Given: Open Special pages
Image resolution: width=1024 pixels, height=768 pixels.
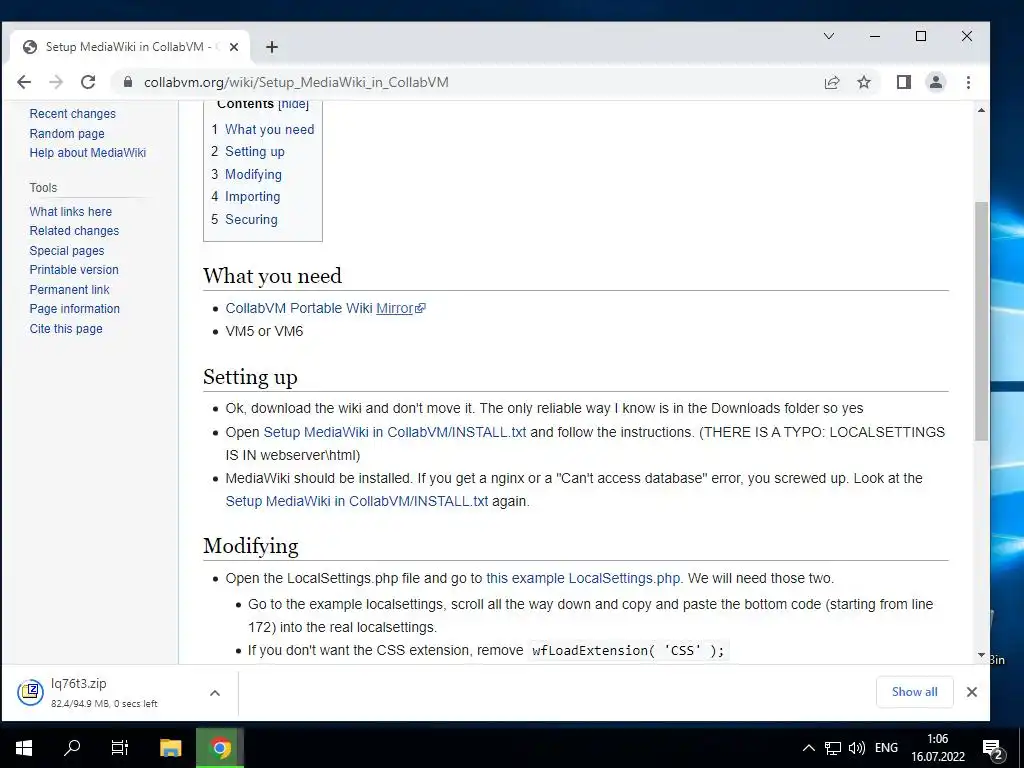Looking at the screenshot, I should tap(67, 251).
